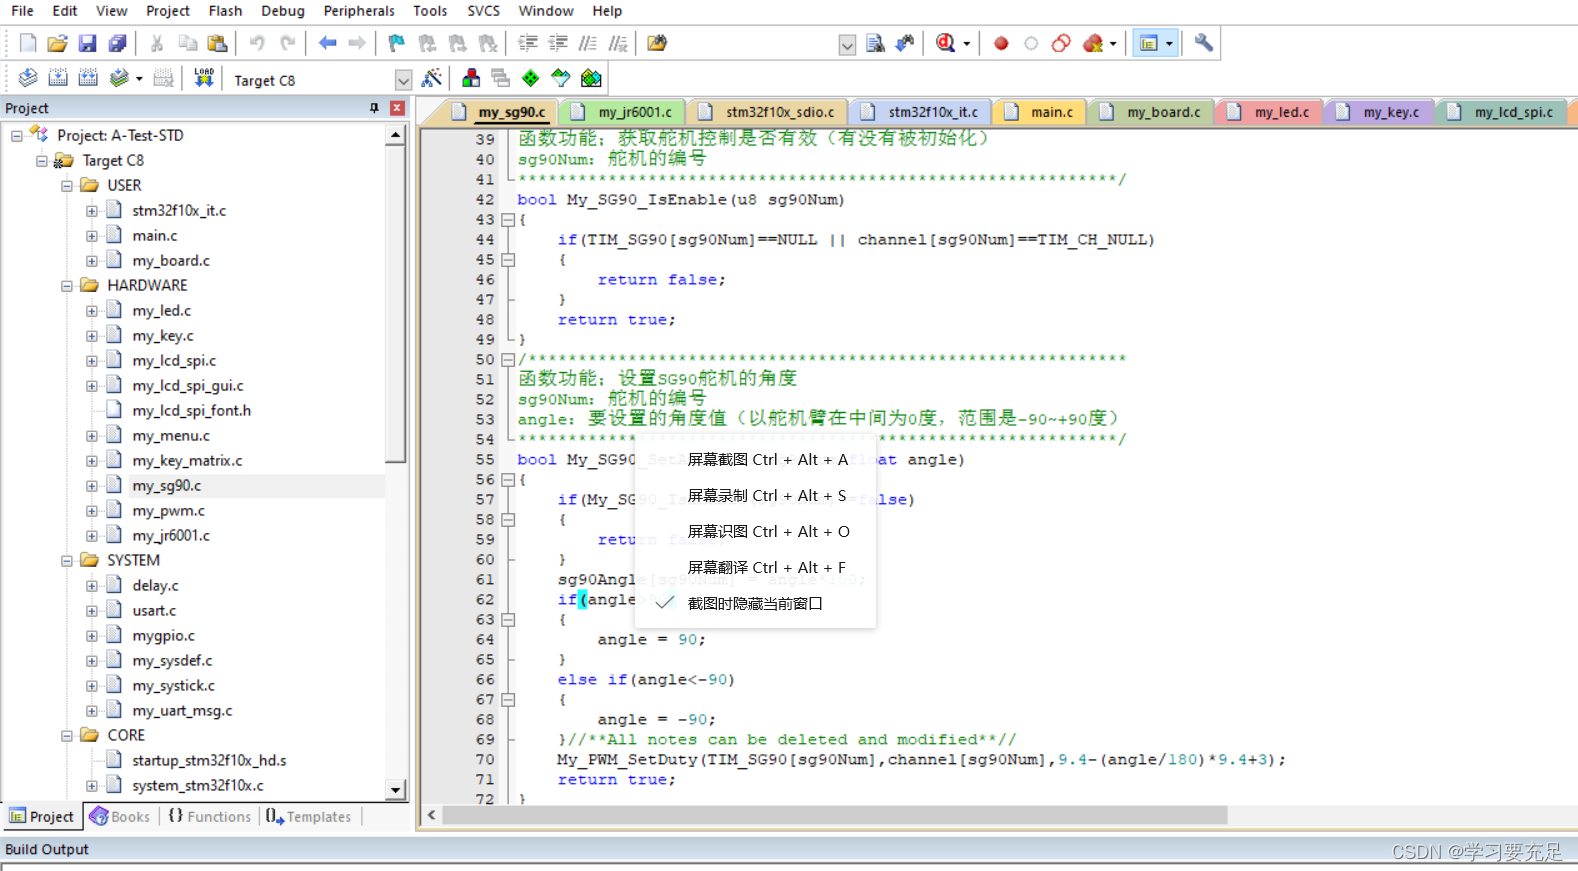The height and width of the screenshot is (871, 1578).
Task: Insert a bookmark using the blue flag icon
Action: point(397,43)
